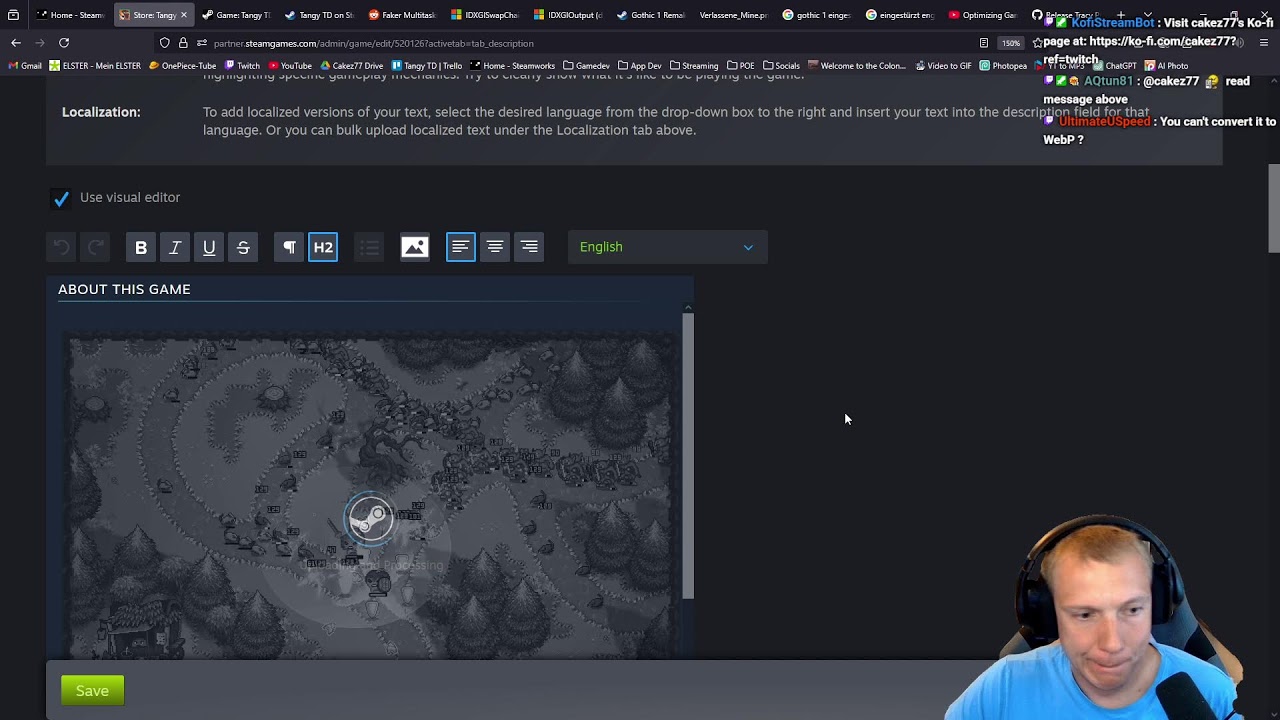Toggle reader view icon

984,43
